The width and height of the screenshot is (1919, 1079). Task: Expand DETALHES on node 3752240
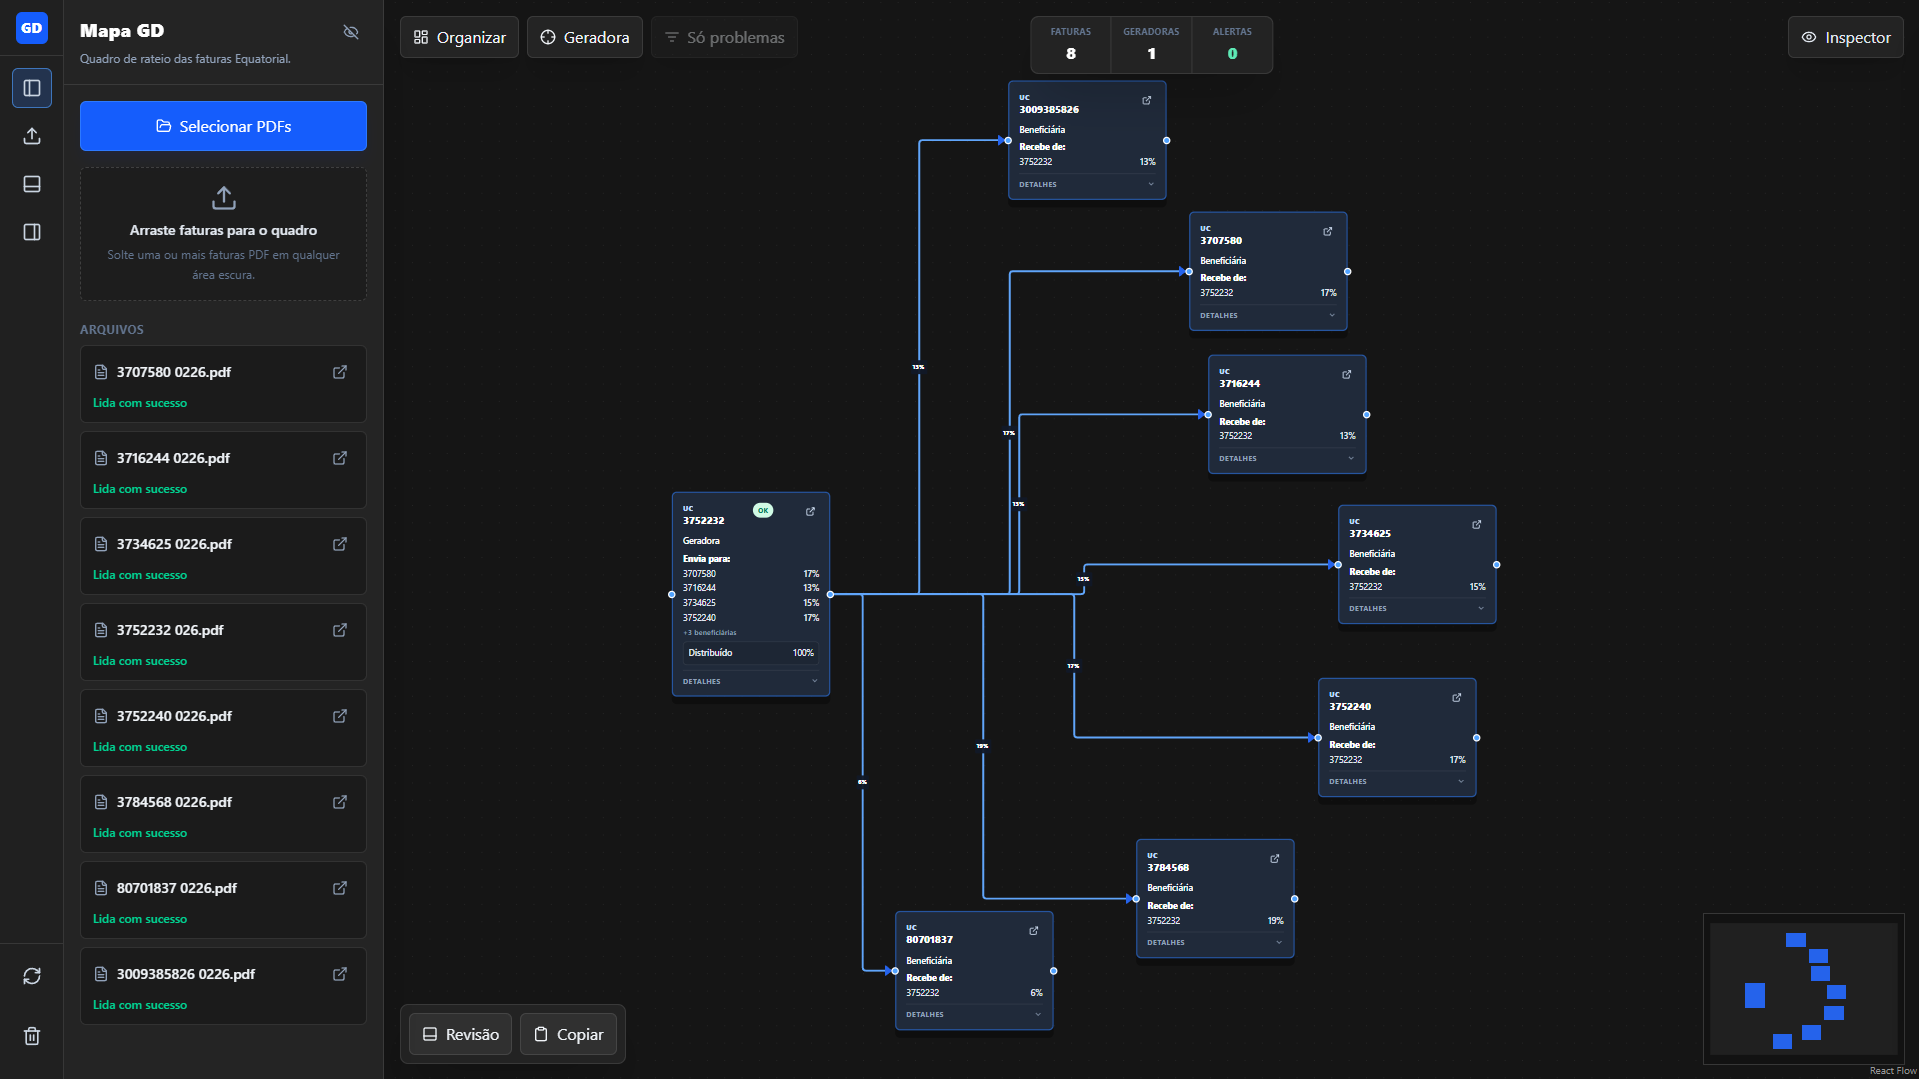tap(1397, 781)
